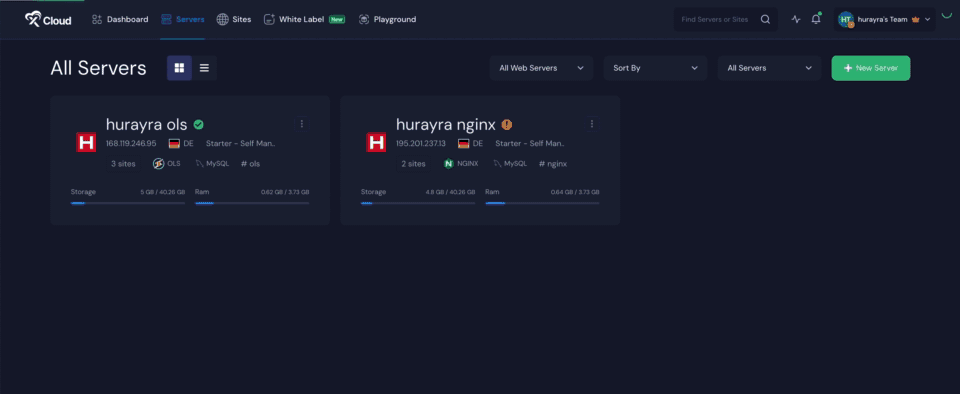Open the hurayra nginx server

click(446, 124)
